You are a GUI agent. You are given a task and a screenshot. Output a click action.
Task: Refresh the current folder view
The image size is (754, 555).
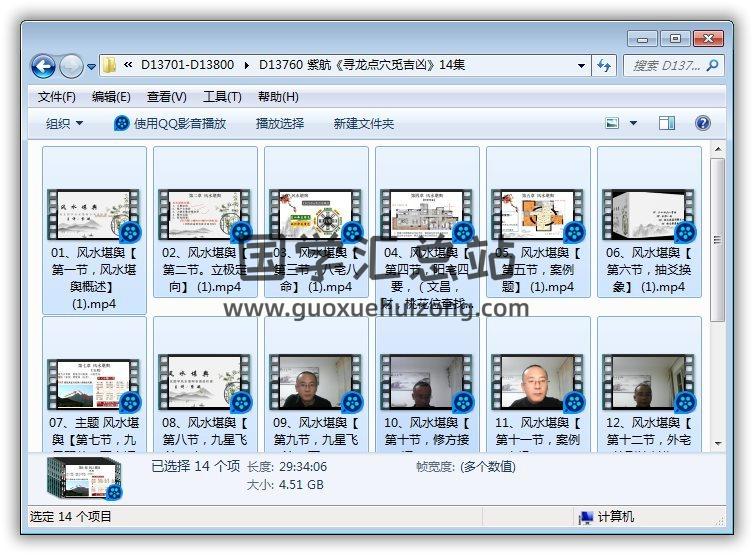click(x=604, y=66)
